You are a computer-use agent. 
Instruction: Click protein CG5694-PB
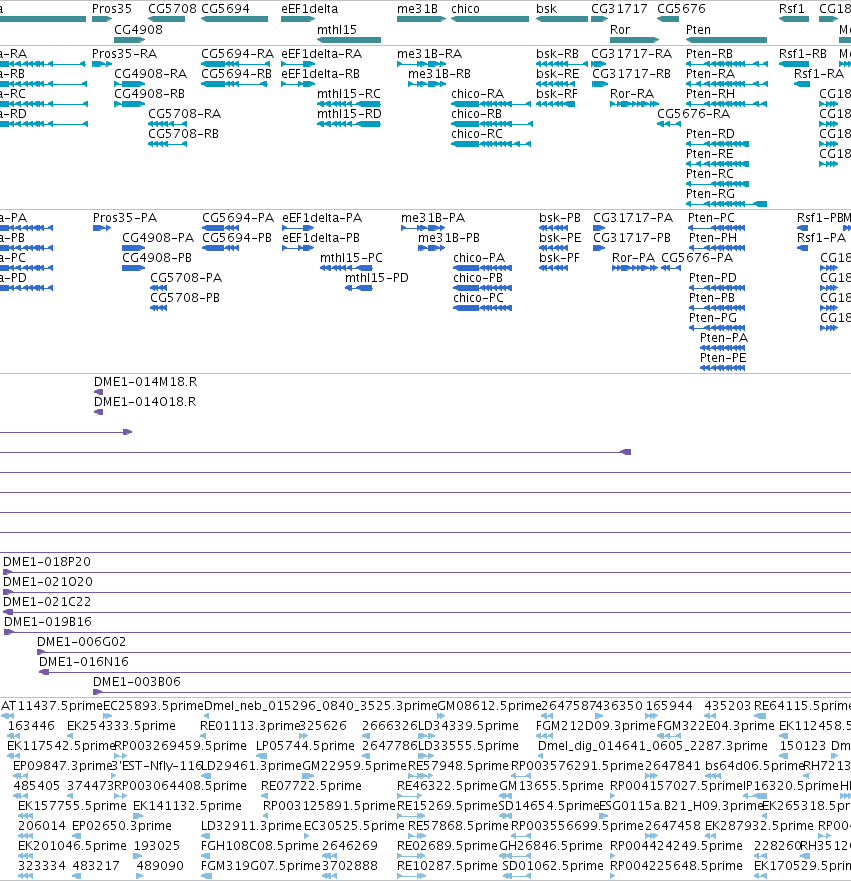[221, 248]
